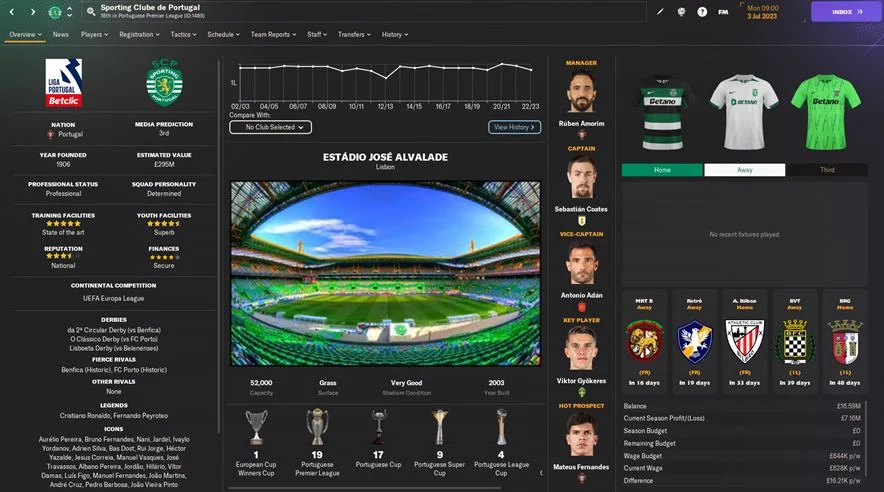Click the white away kit
Viewport: 884px width, 492px height.
(744, 112)
